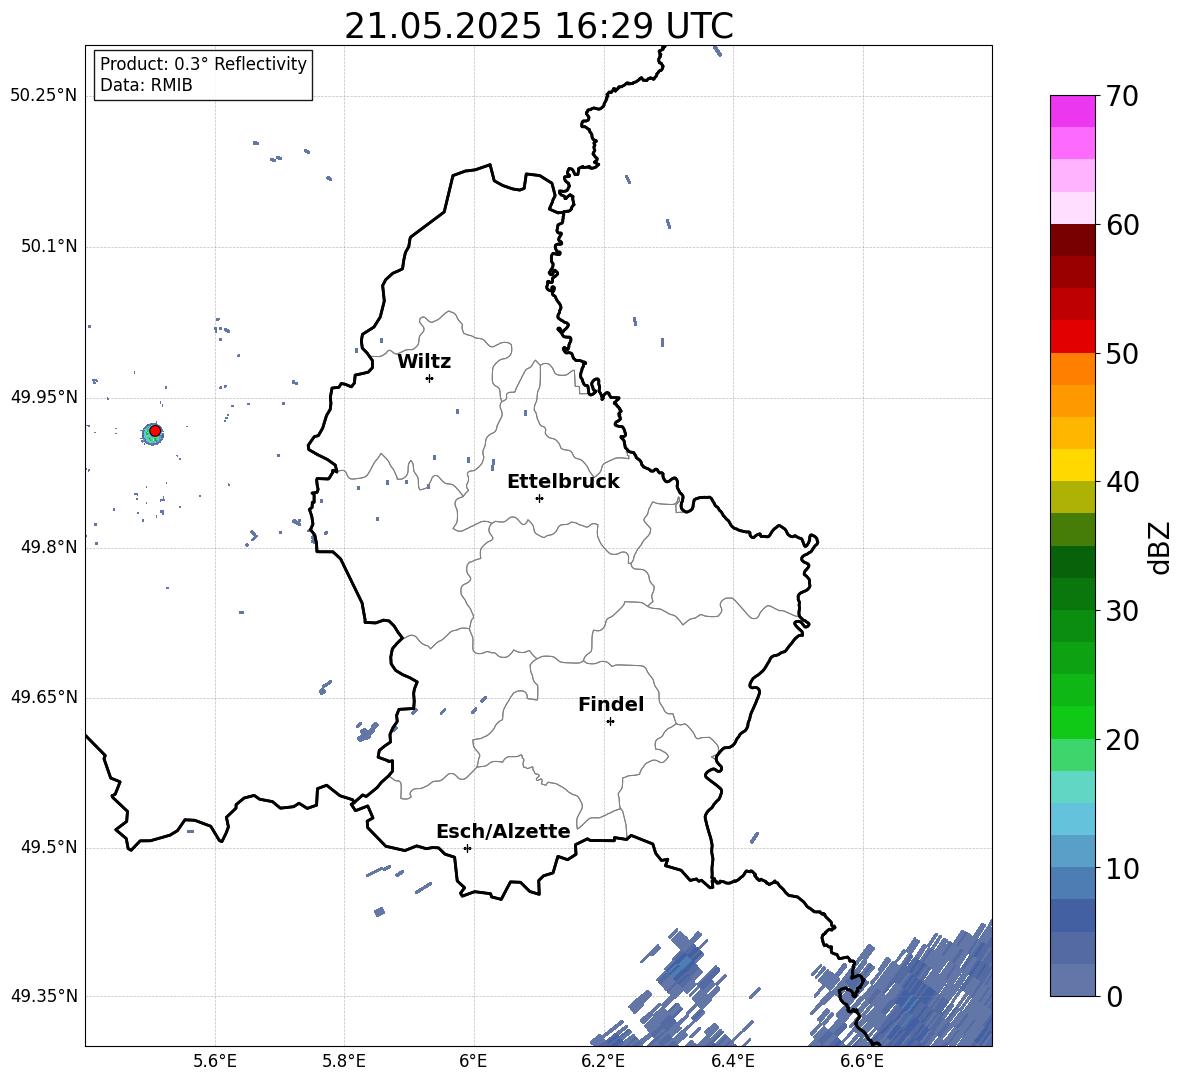
Task: Click the 60 tick on colorbar
Action: tap(1122, 225)
